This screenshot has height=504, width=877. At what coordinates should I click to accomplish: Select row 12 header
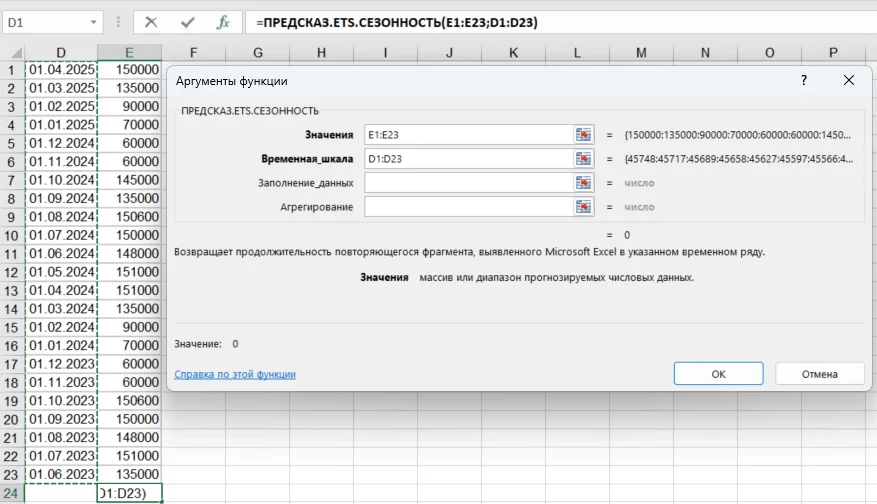pyautogui.click(x=11, y=271)
